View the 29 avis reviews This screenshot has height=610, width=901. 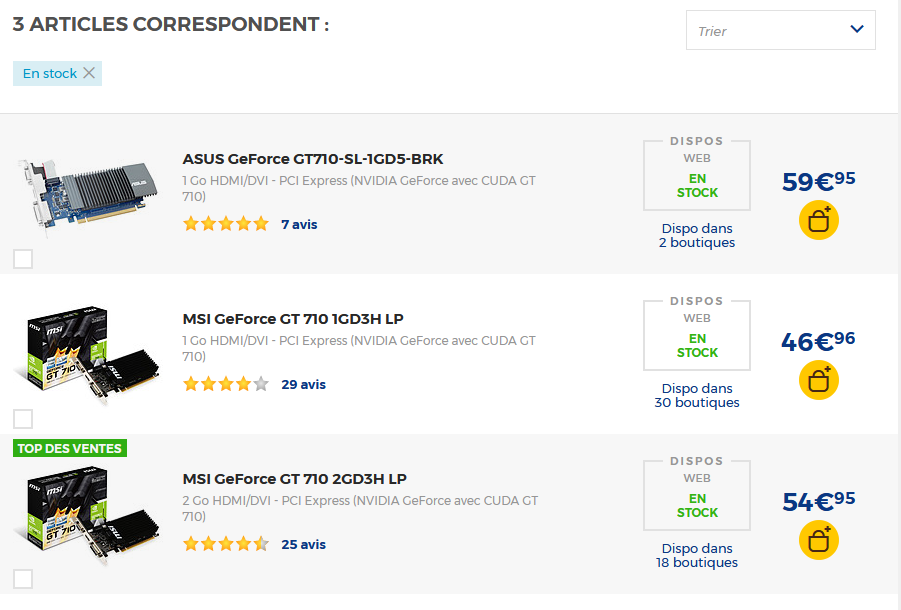coord(303,384)
